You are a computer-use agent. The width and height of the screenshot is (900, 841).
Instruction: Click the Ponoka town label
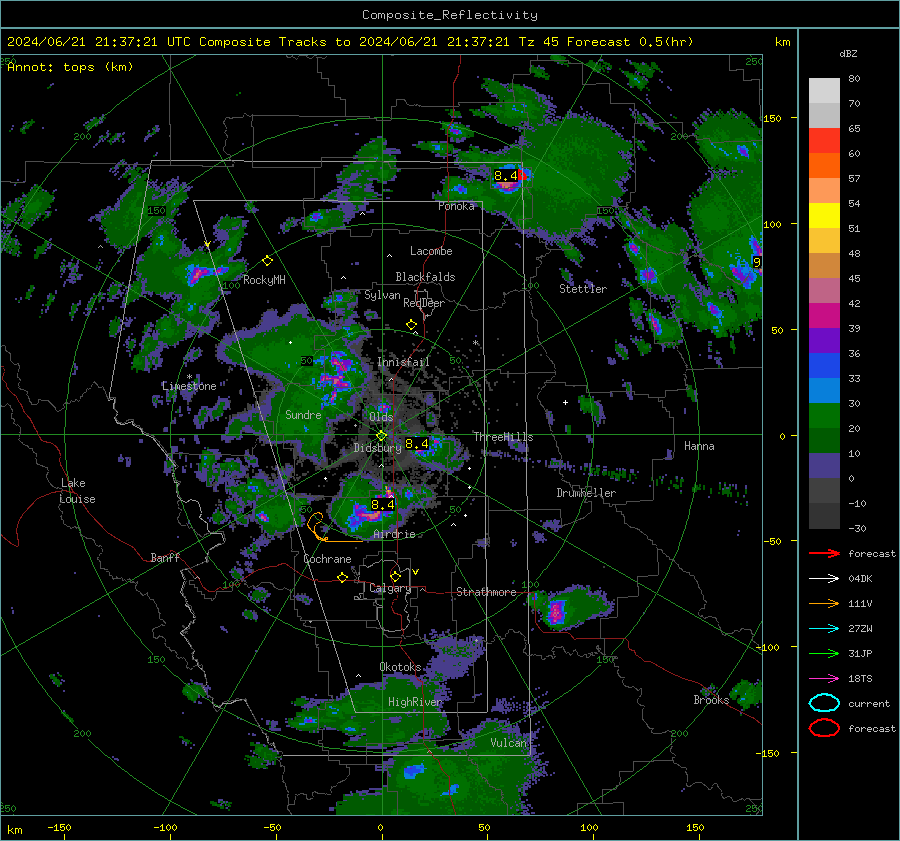[x=456, y=206]
